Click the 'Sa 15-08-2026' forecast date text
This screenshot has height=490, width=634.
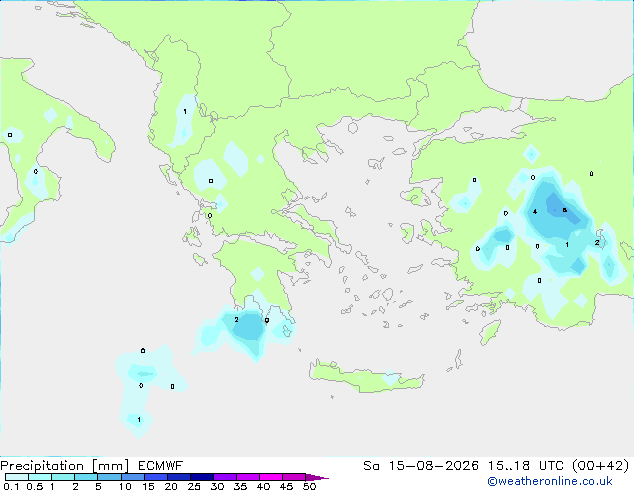point(421,466)
